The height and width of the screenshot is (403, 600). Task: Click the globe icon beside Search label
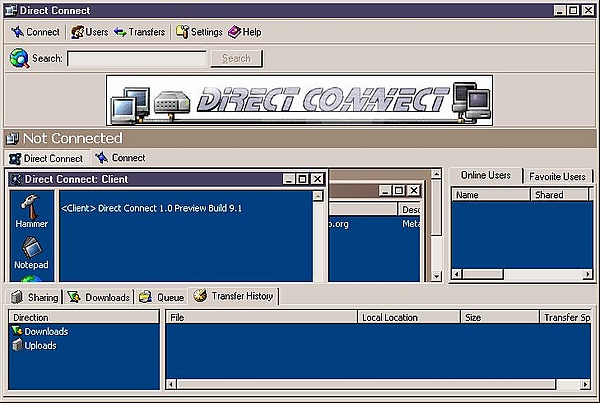tap(18, 58)
